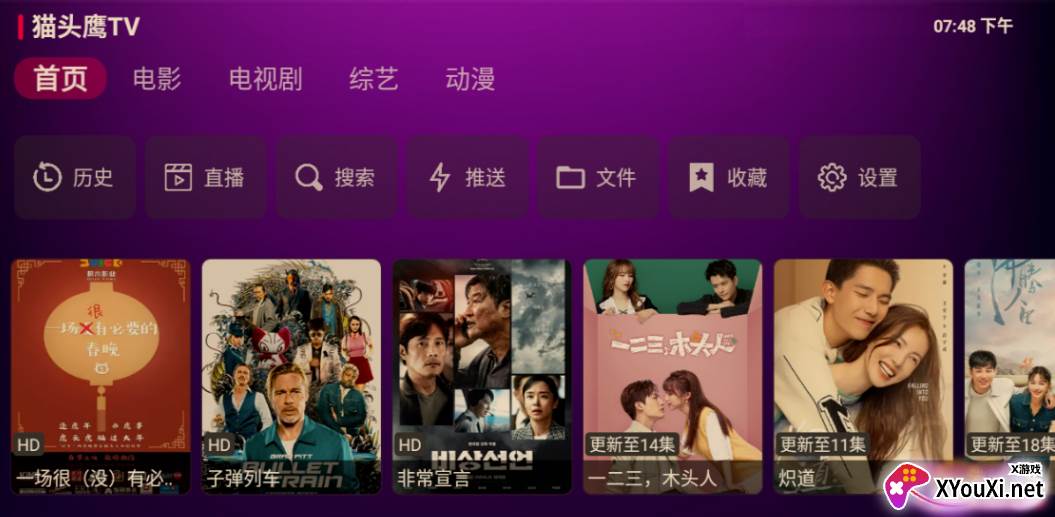Switch to the 电影 tab
The width and height of the screenshot is (1055, 517).
(x=157, y=79)
